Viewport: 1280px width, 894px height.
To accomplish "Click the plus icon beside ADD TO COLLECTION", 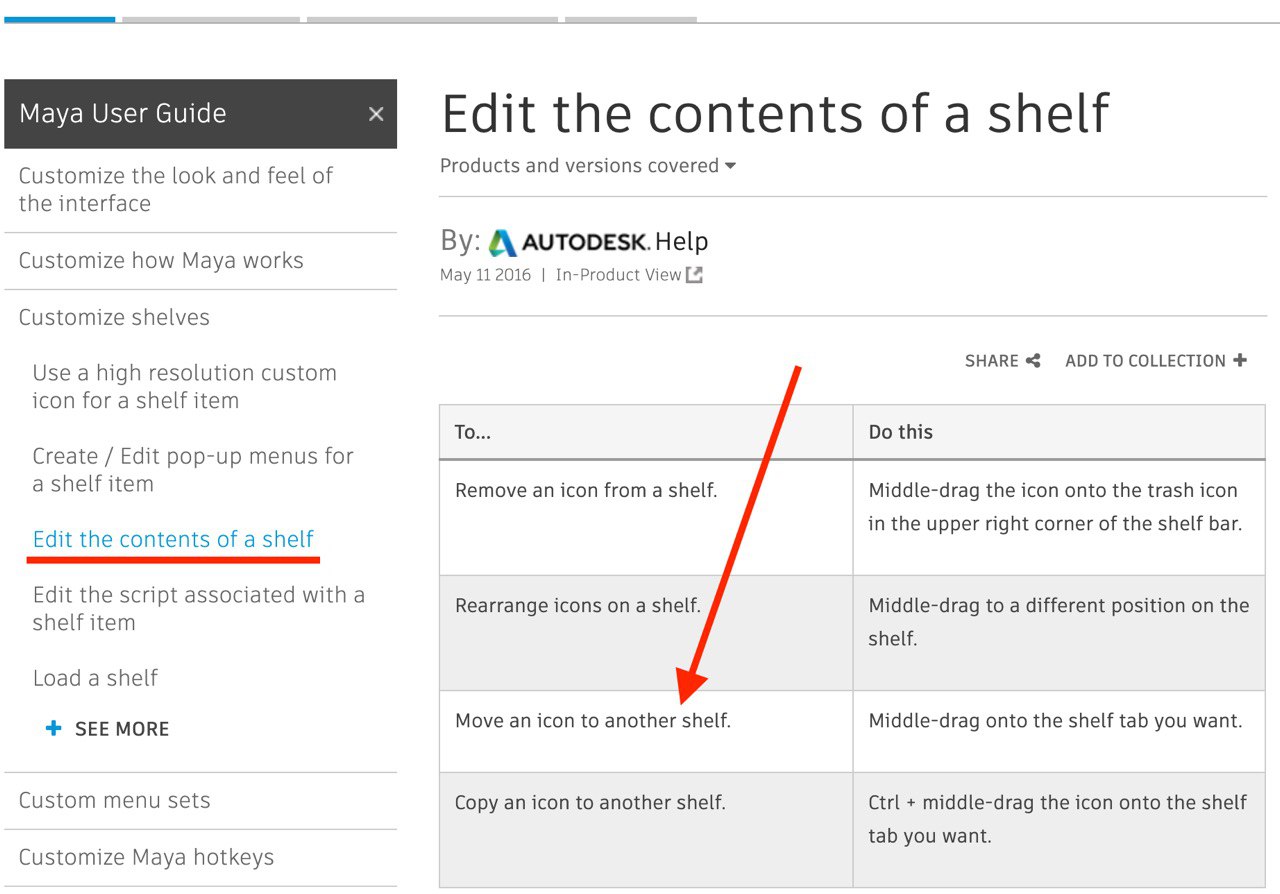I will (1240, 361).
